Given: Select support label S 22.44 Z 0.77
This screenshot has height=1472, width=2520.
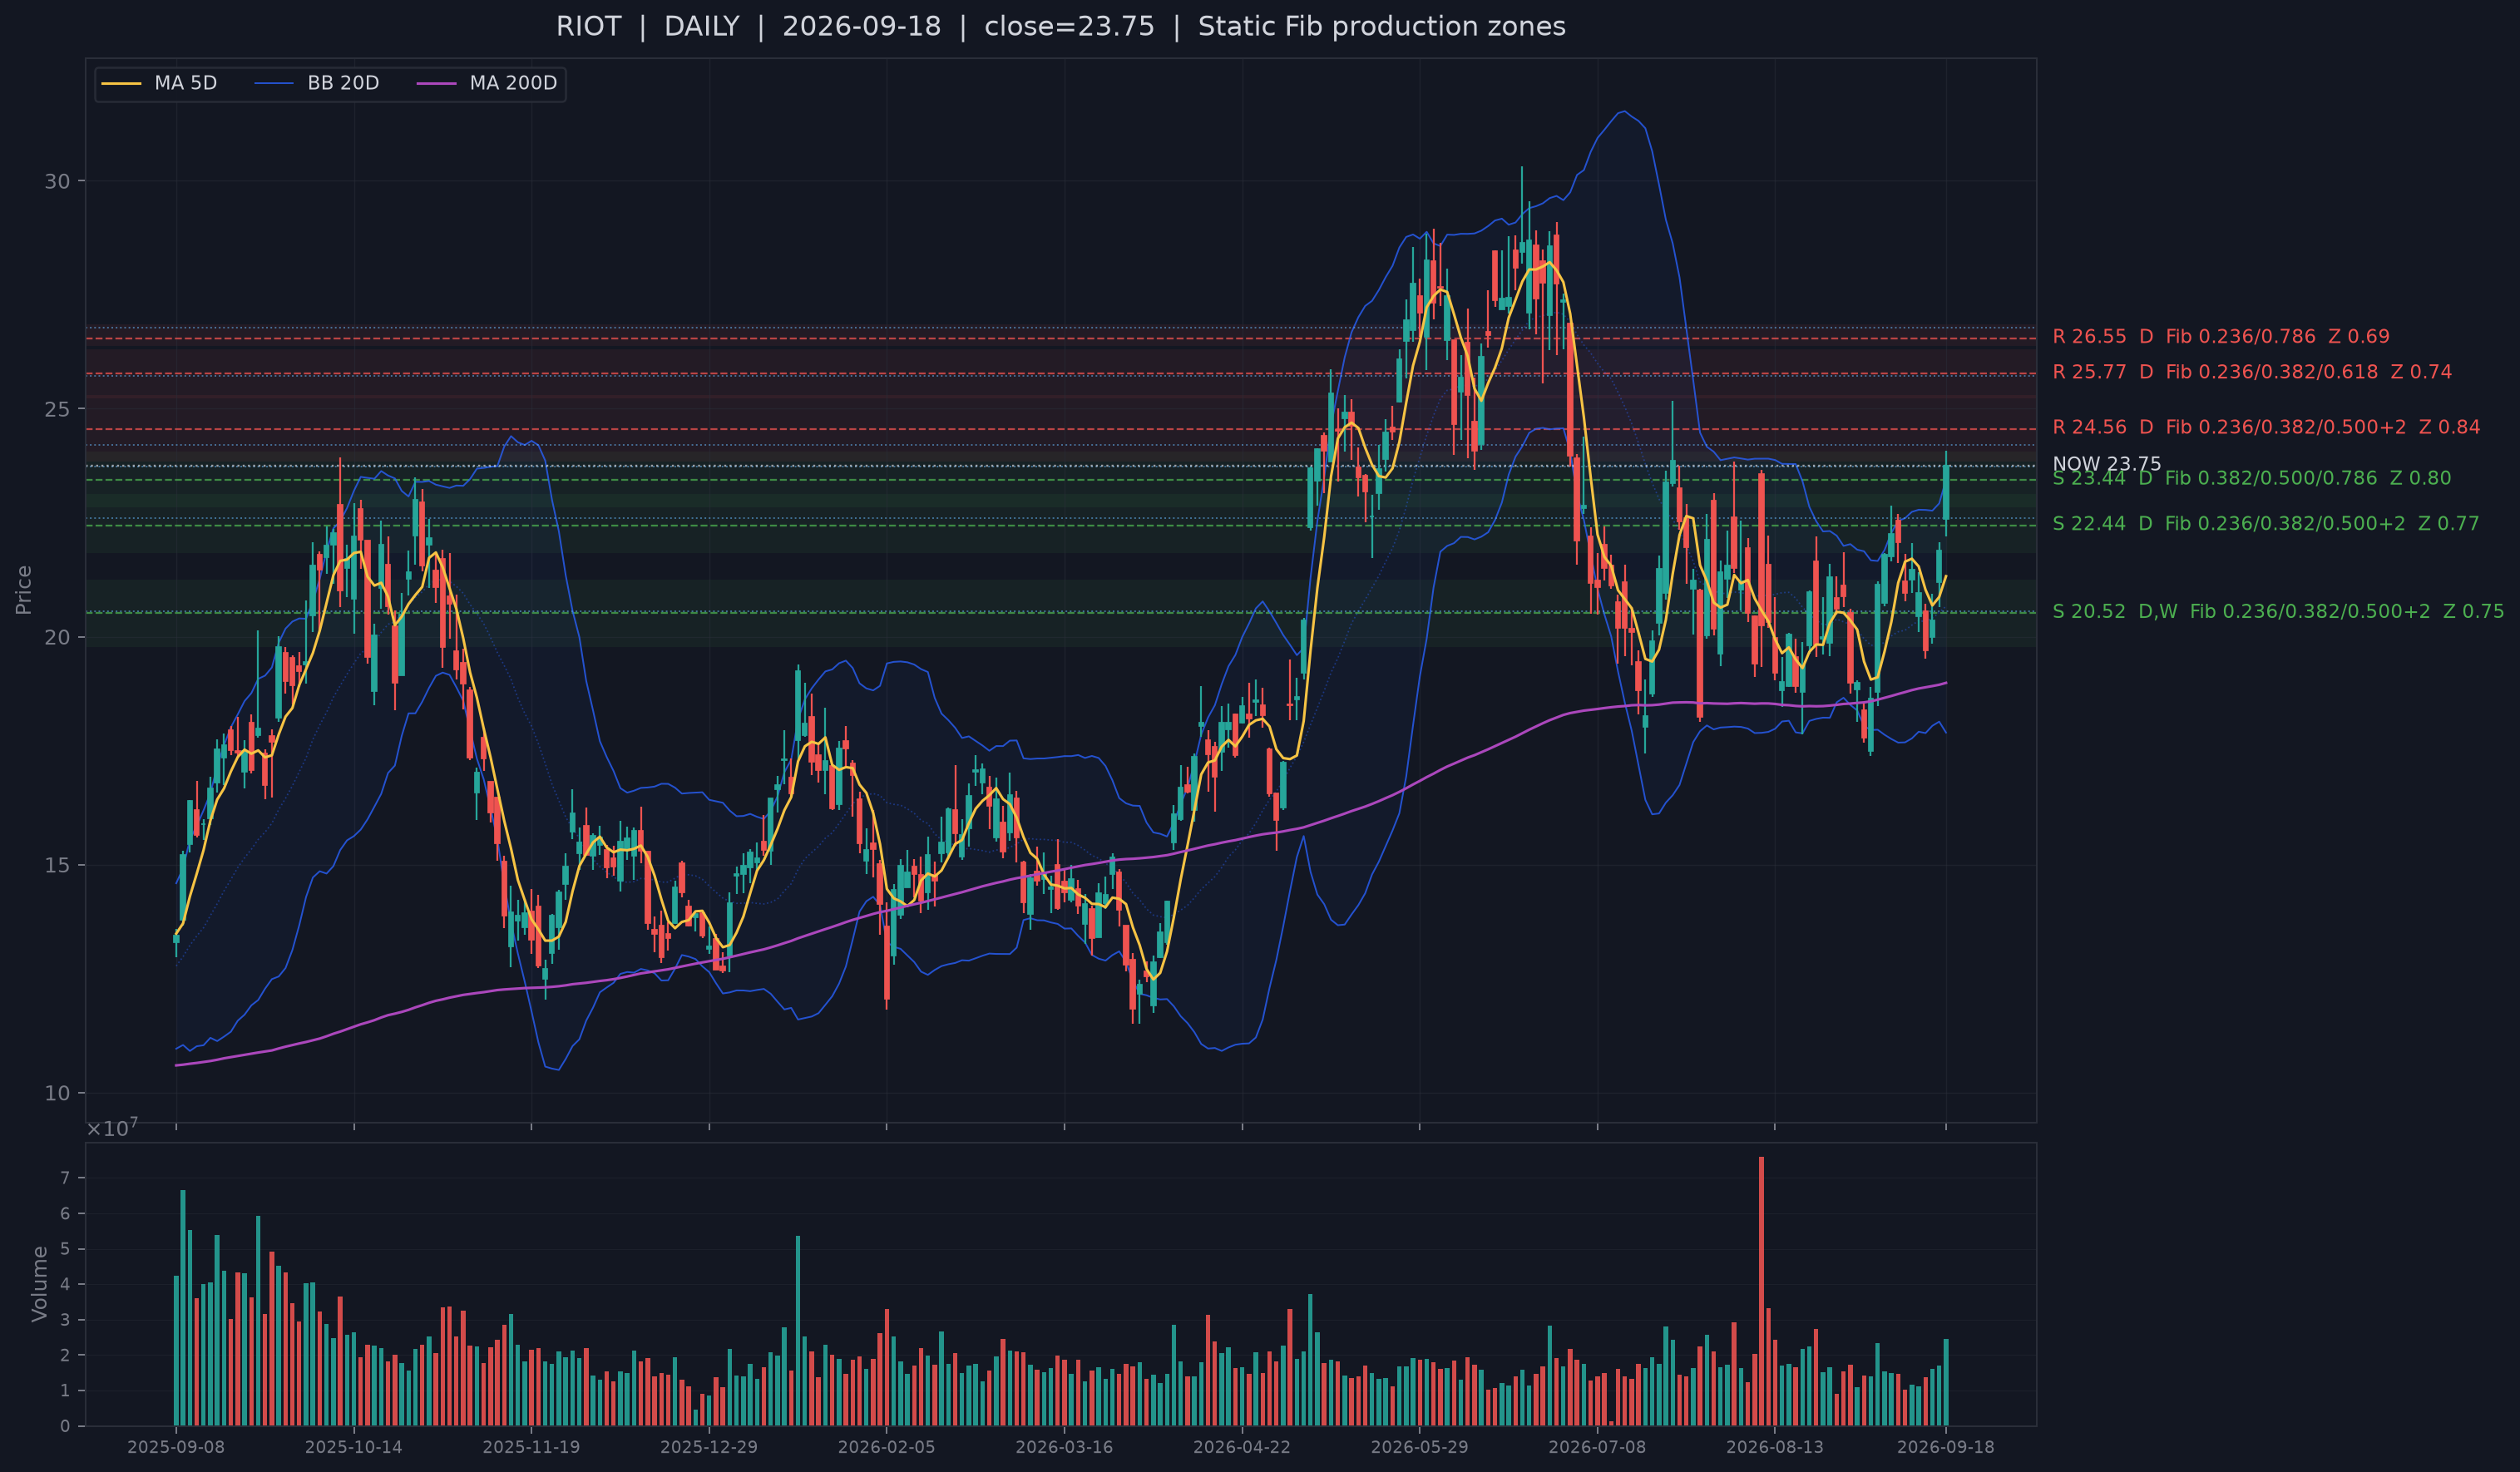Looking at the screenshot, I should pyautogui.click(x=2266, y=523).
